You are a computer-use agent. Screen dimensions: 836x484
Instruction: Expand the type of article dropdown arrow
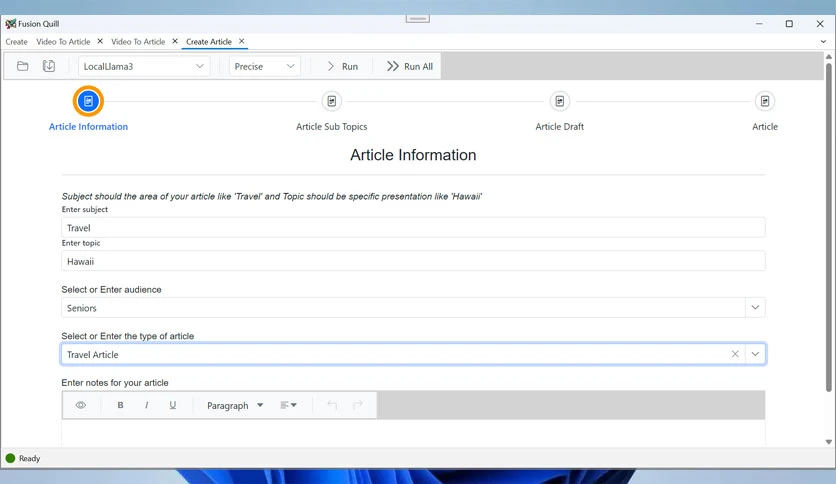click(x=755, y=354)
